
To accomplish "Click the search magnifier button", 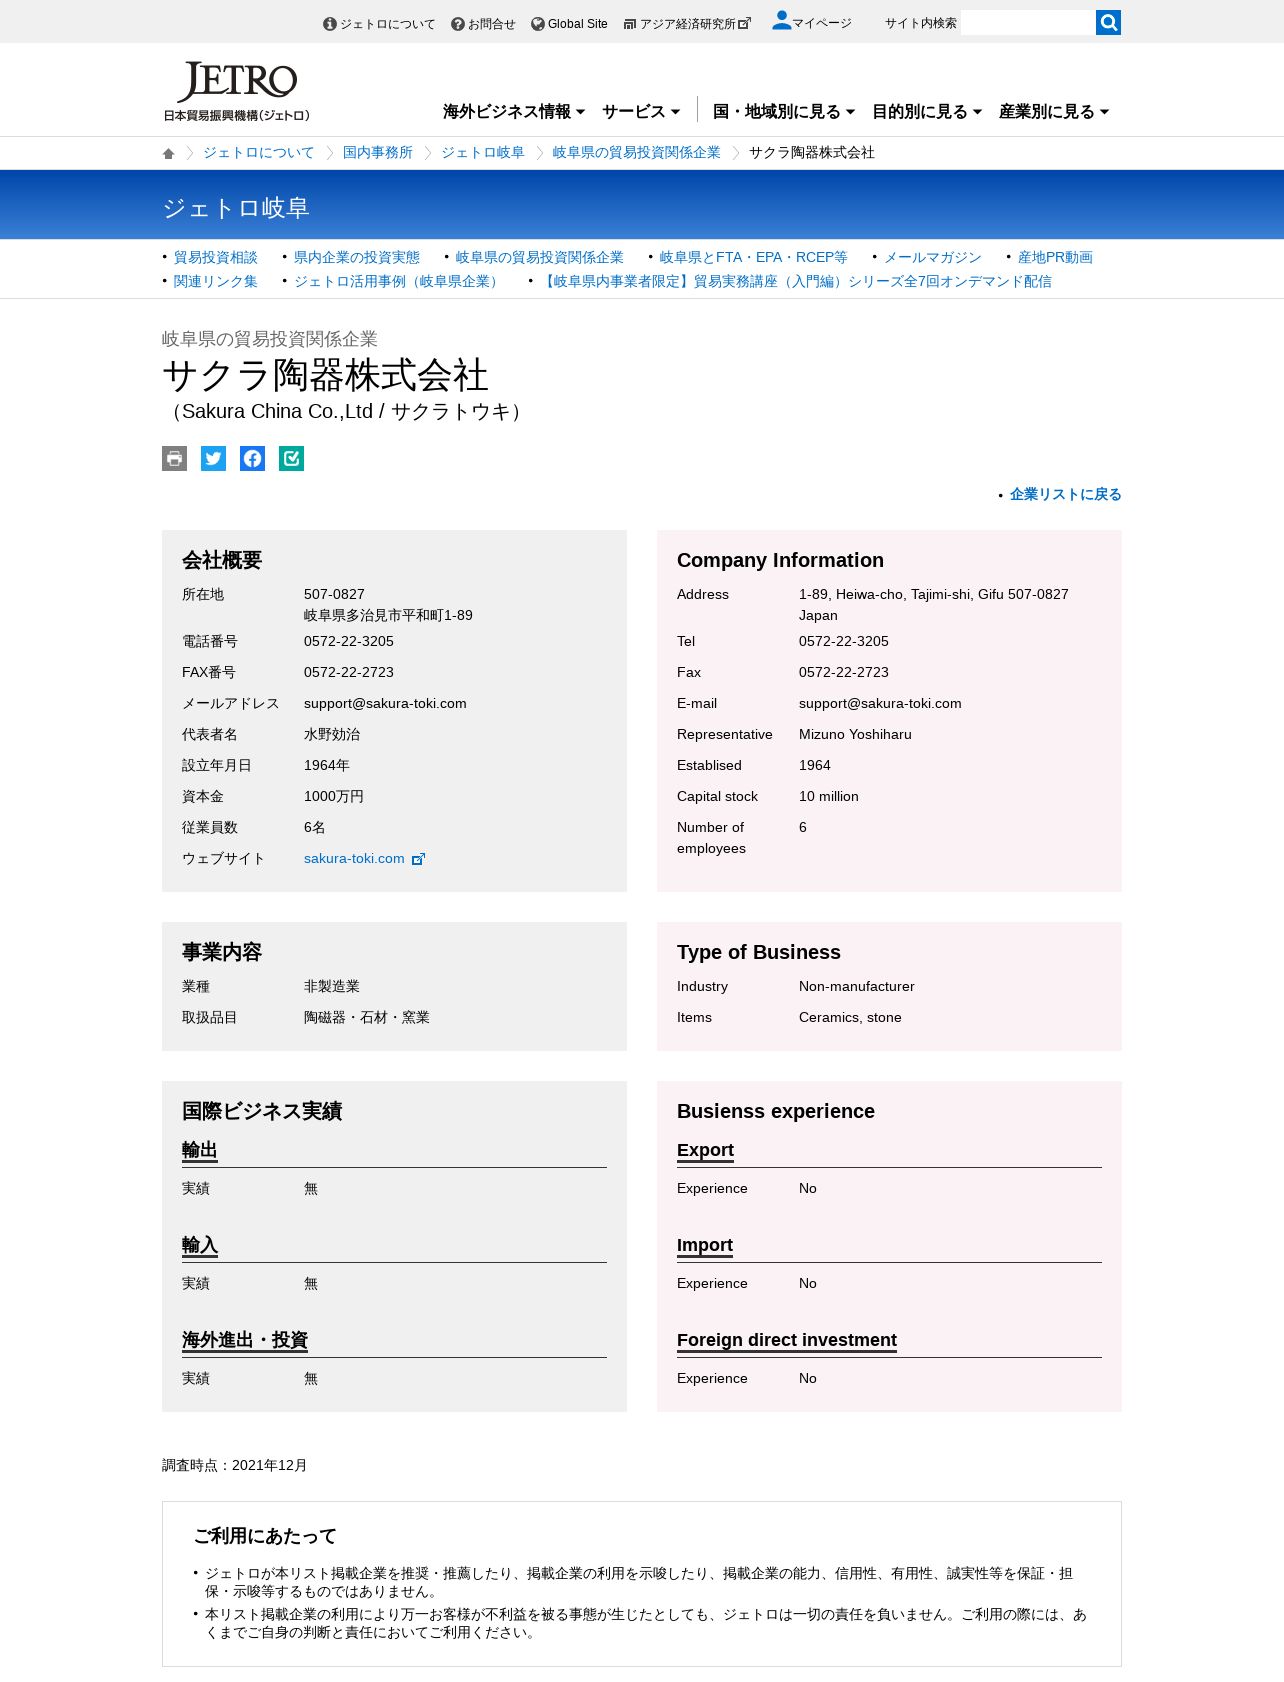I will pyautogui.click(x=1108, y=22).
